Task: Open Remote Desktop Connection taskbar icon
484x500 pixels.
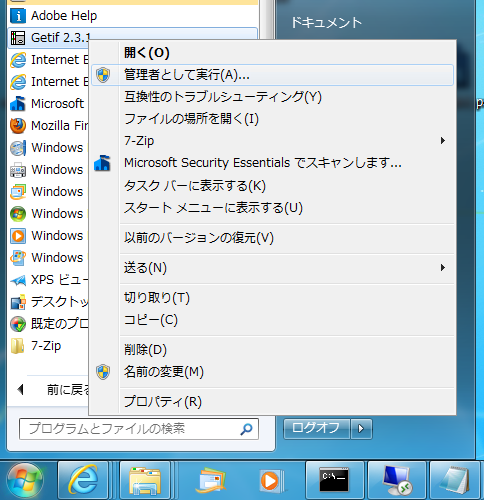Action: click(x=397, y=481)
